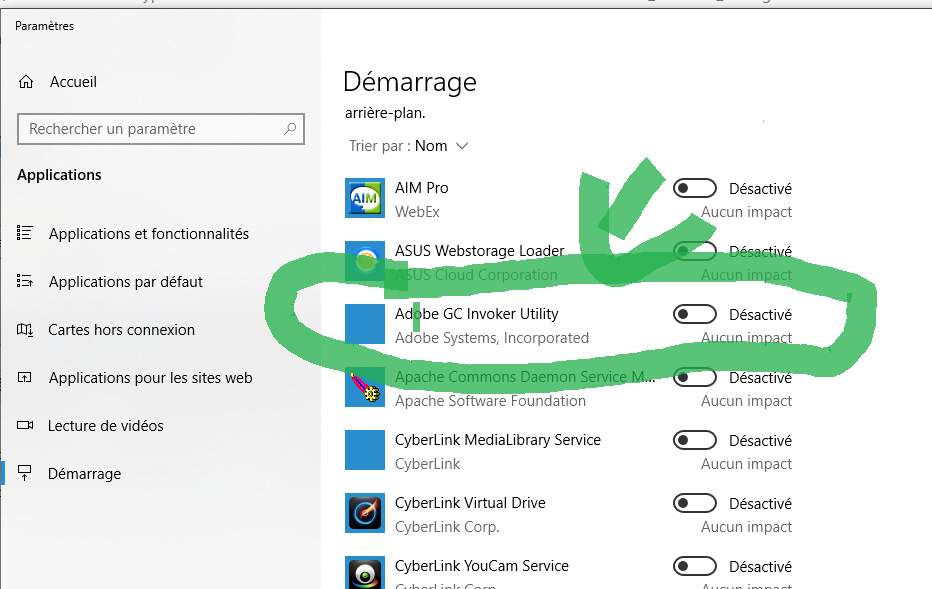Image resolution: width=932 pixels, height=589 pixels.
Task: Click the AIM Pro app icon
Action: (x=365, y=199)
